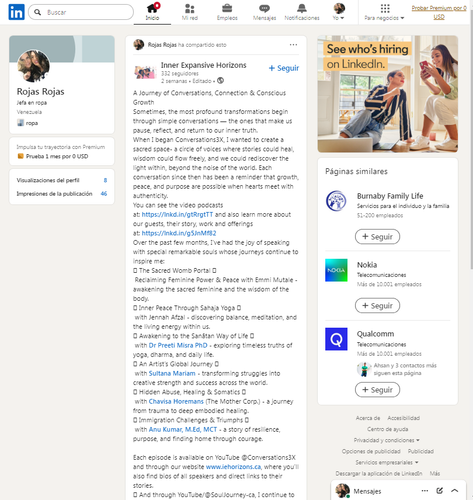The height and width of the screenshot is (500, 473).
Task: Click the search magnifier icon
Action: click(x=38, y=12)
